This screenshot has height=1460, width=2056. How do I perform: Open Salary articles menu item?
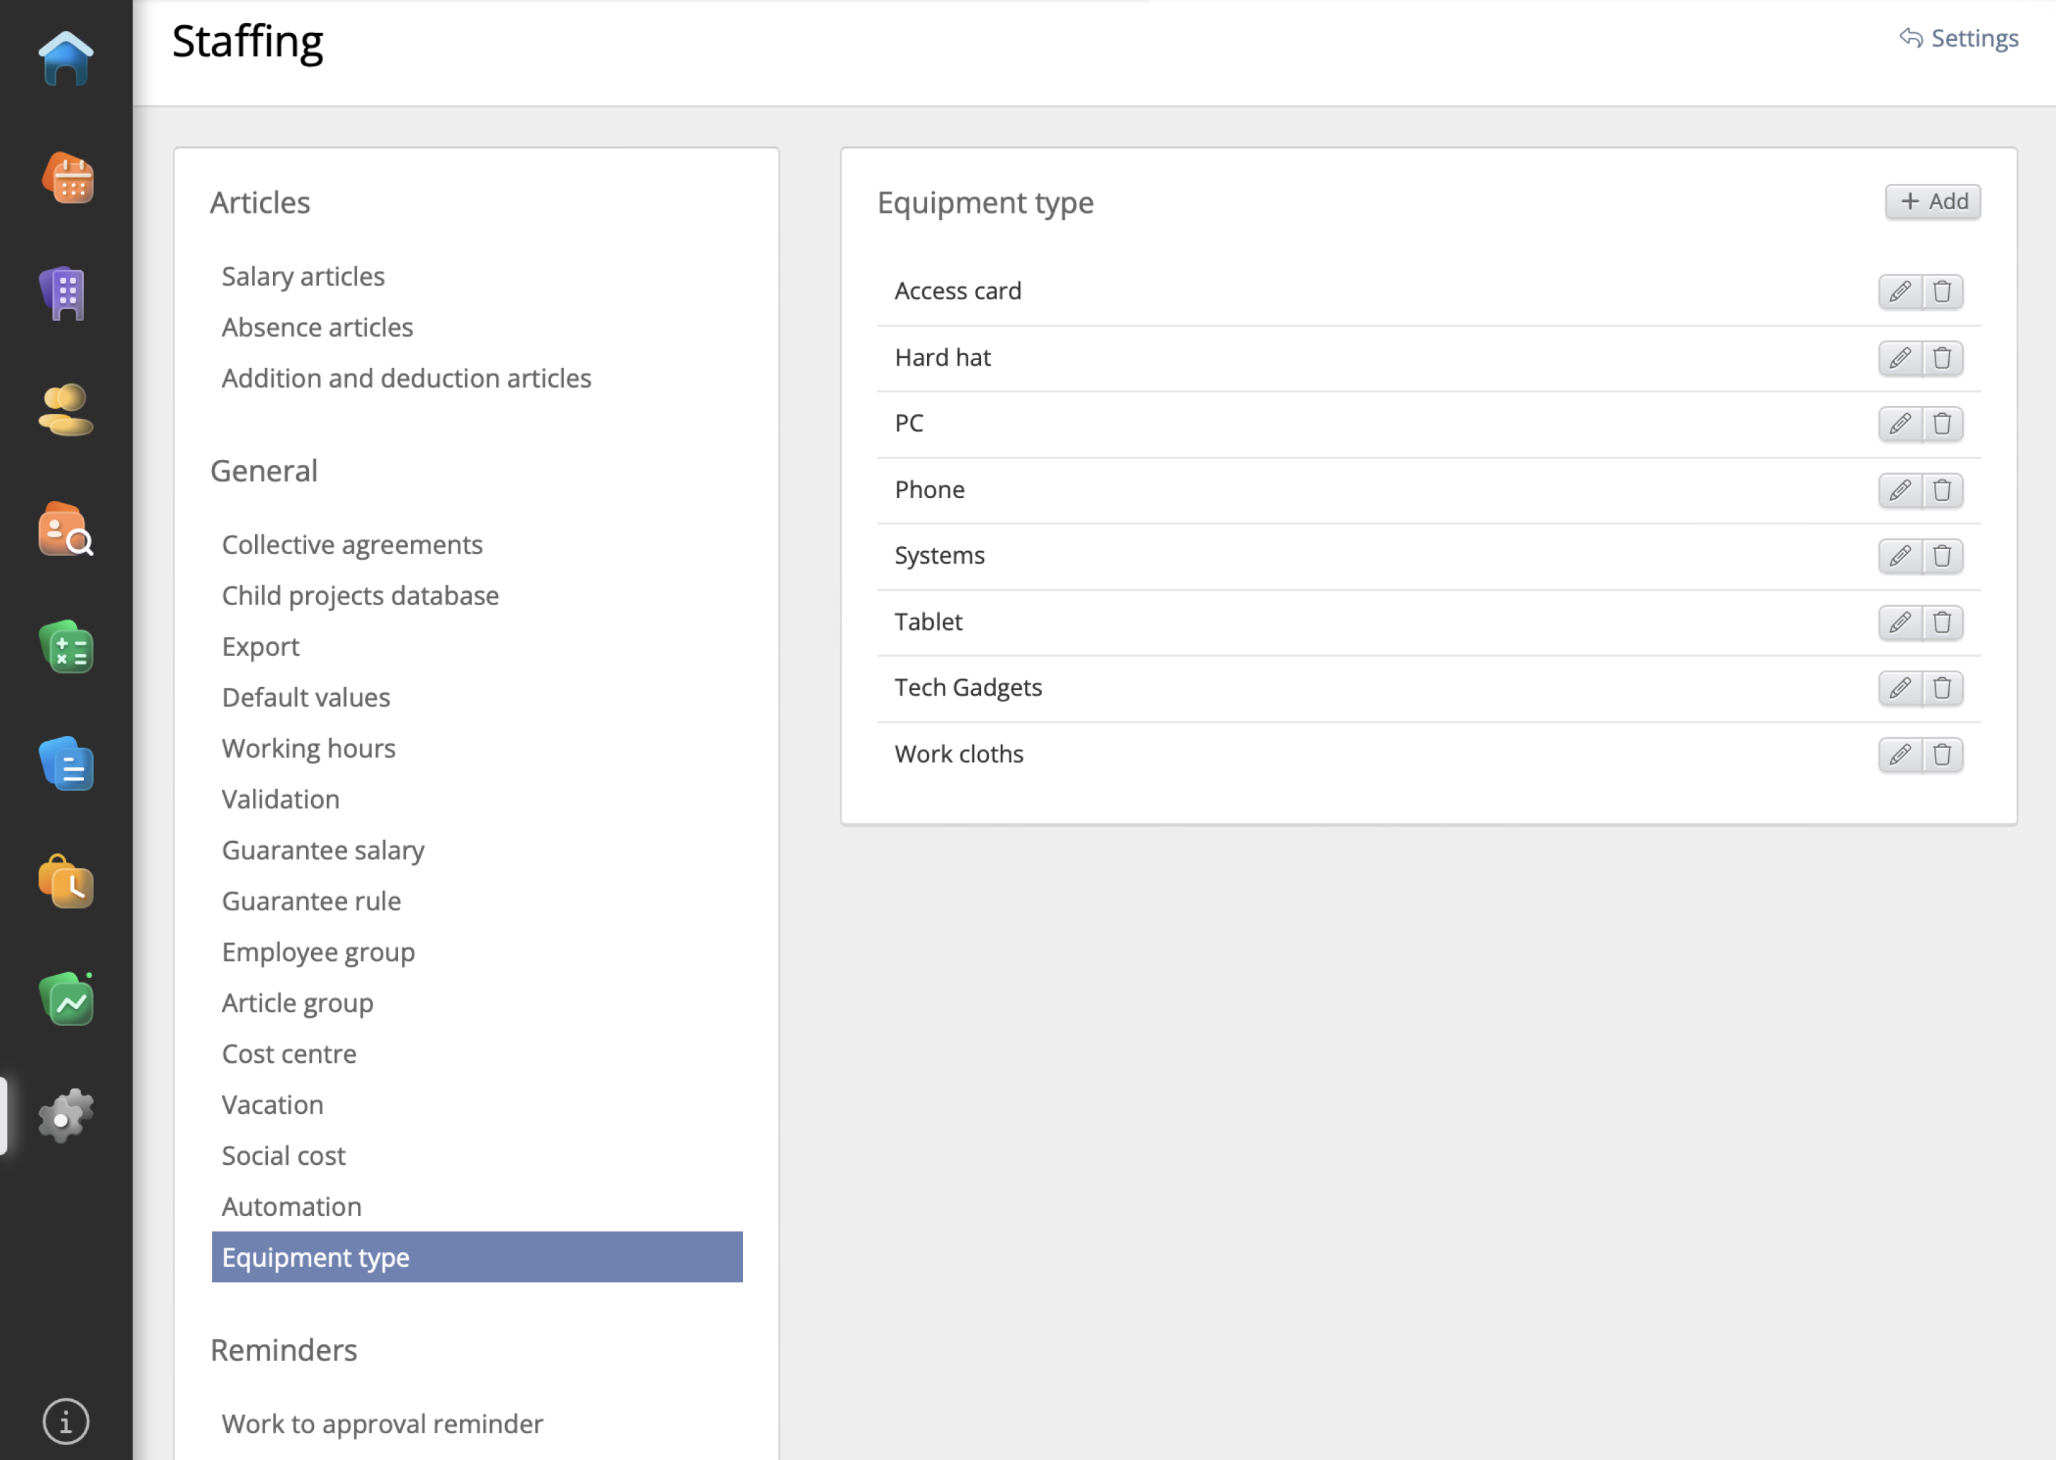(x=303, y=276)
